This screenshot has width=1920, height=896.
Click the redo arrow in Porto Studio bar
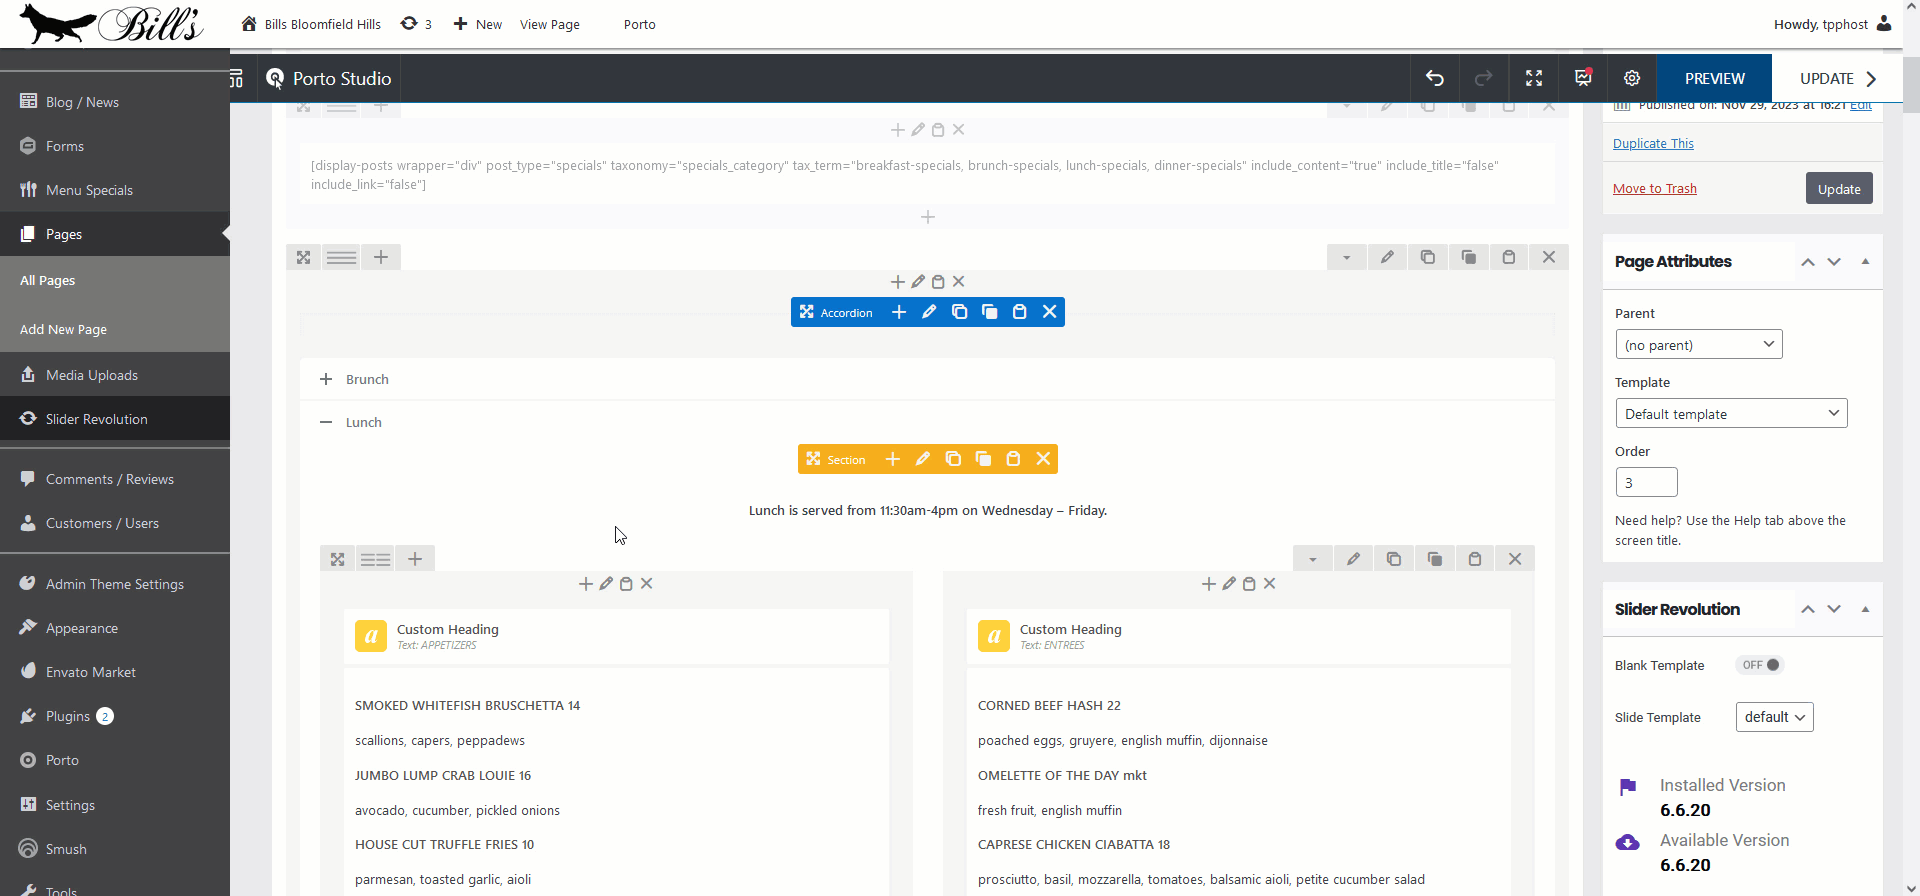pos(1484,78)
